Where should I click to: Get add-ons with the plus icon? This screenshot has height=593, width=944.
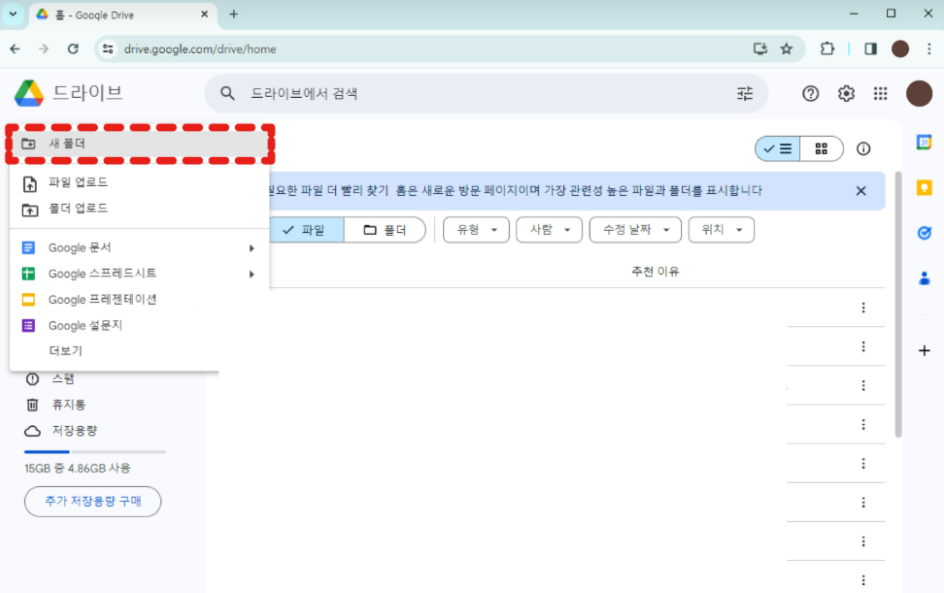(x=924, y=350)
